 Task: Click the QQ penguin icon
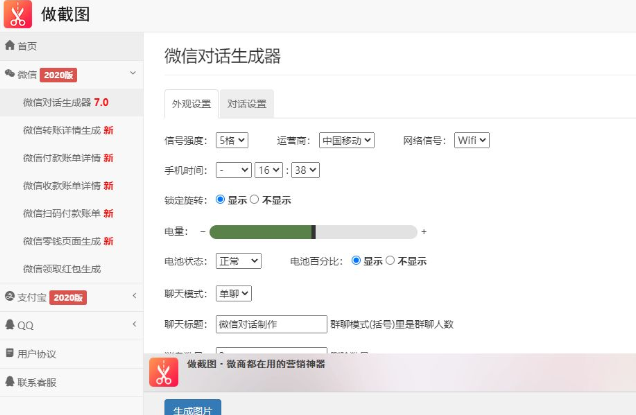pos(10,325)
